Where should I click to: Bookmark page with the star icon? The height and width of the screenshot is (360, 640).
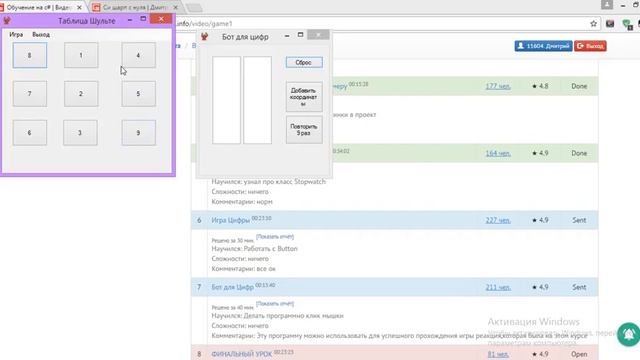click(593, 24)
